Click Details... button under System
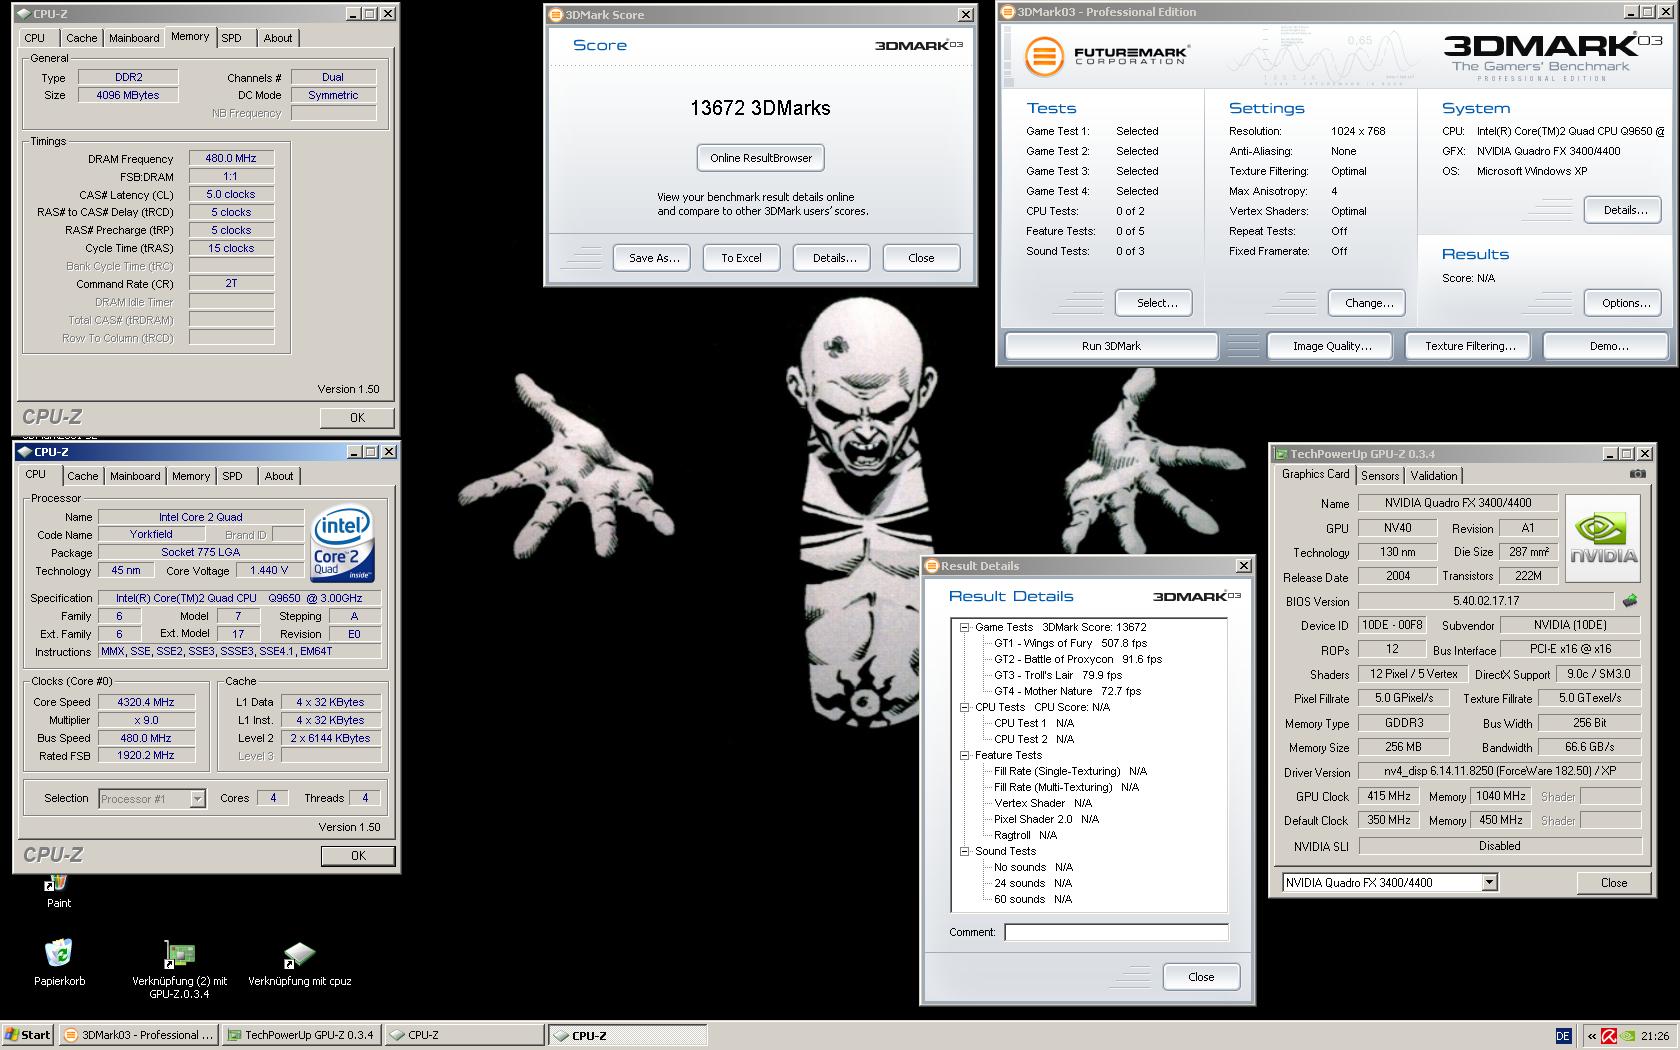The image size is (1680, 1050). point(1625,210)
